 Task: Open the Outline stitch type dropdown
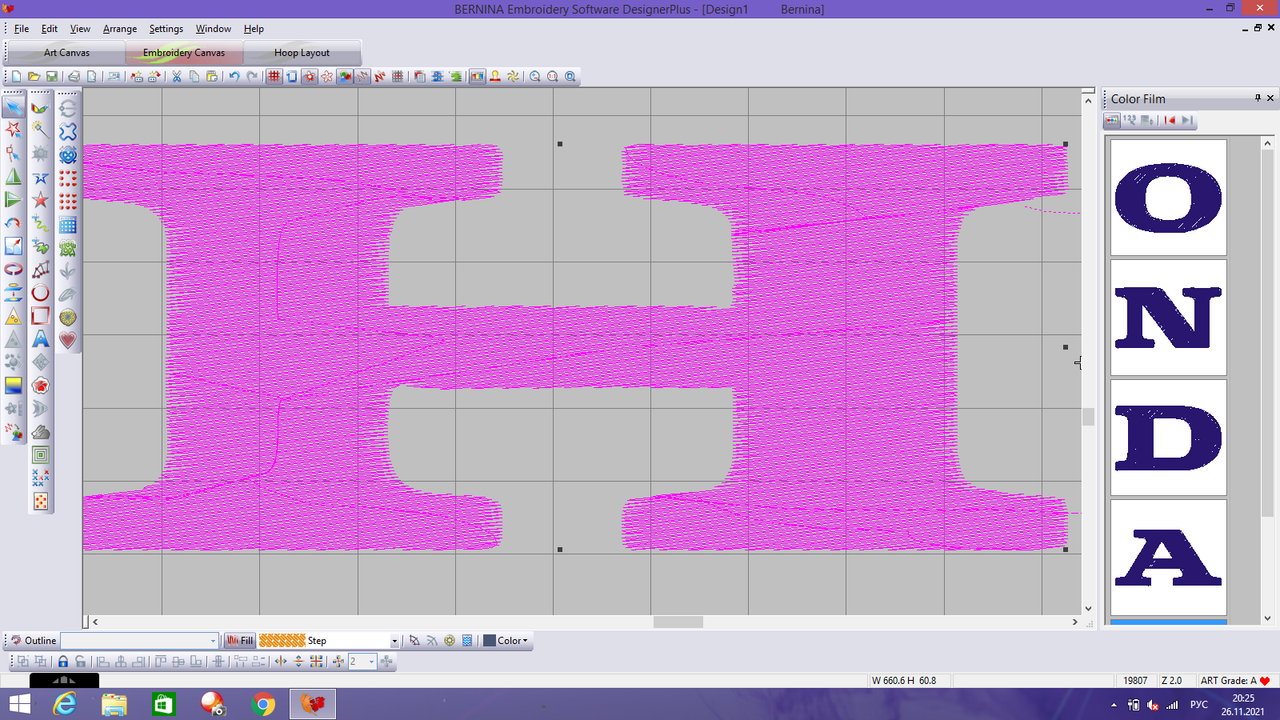[x=213, y=641]
